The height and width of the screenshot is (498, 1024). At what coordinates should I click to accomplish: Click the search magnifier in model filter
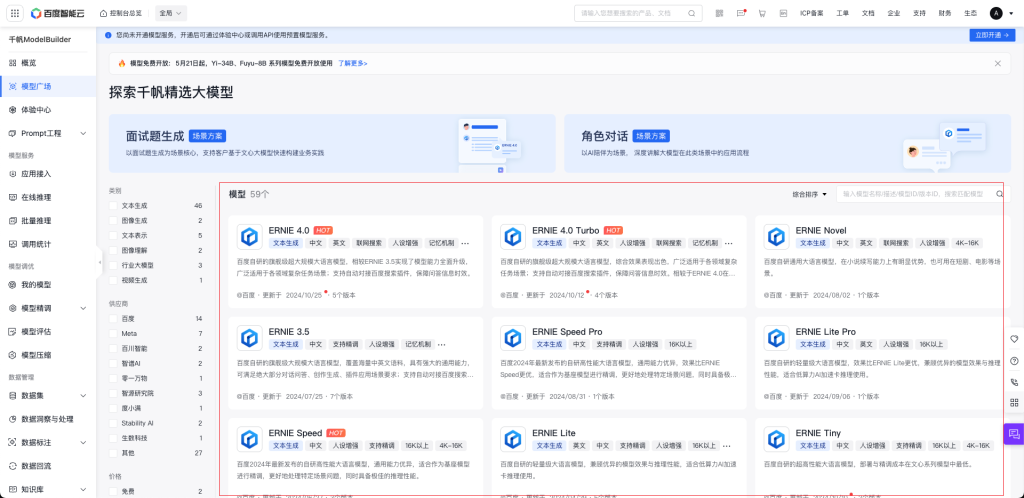pos(999,194)
